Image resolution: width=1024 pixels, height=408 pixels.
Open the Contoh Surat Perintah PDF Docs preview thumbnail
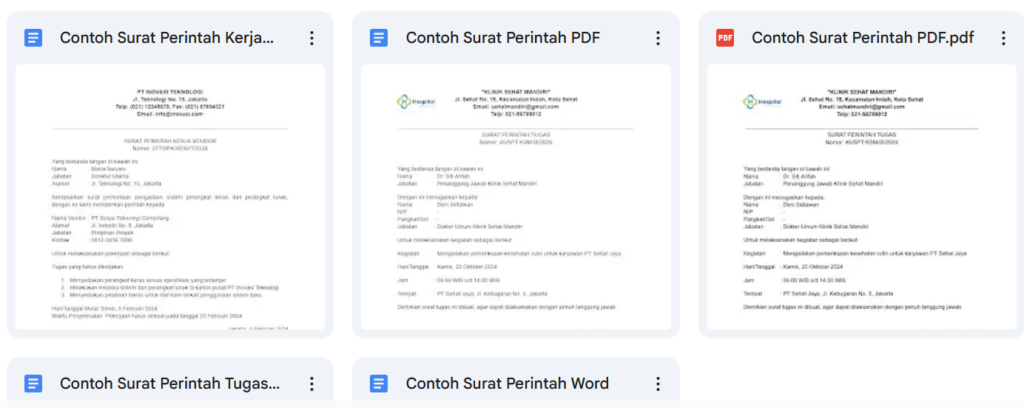[x=516, y=220]
